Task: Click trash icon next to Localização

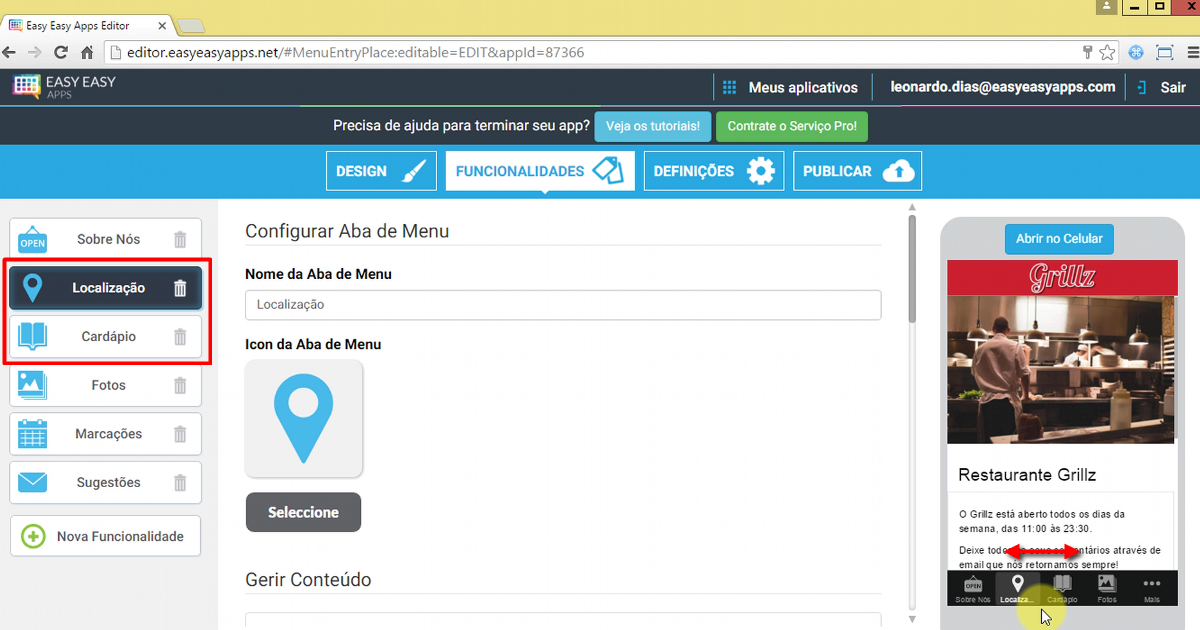Action: point(180,288)
